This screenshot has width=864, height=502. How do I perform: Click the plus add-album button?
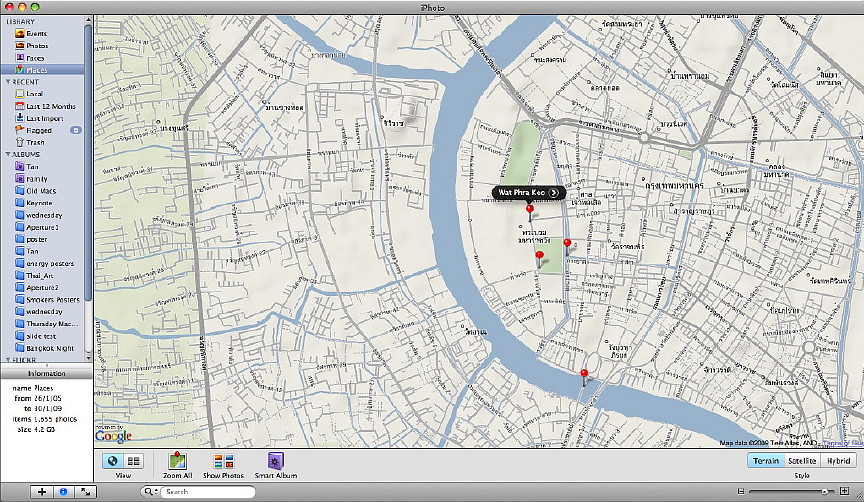[42, 492]
